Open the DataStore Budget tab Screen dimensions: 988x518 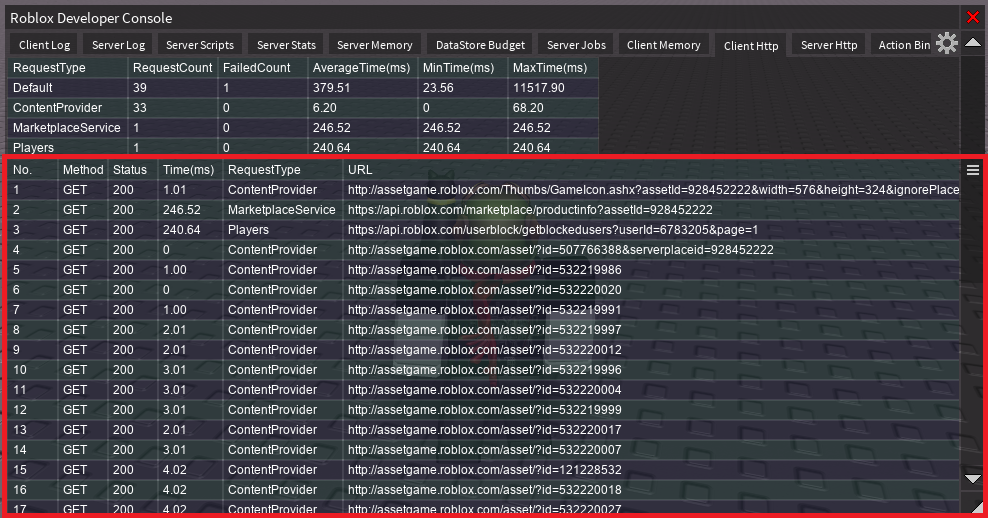point(480,45)
